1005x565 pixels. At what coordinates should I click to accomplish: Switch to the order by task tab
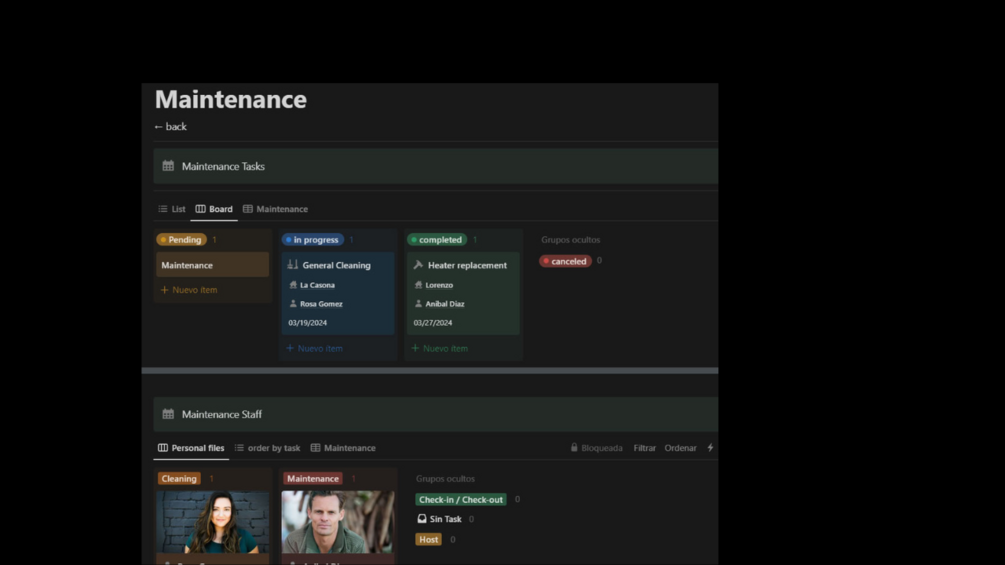click(x=267, y=448)
